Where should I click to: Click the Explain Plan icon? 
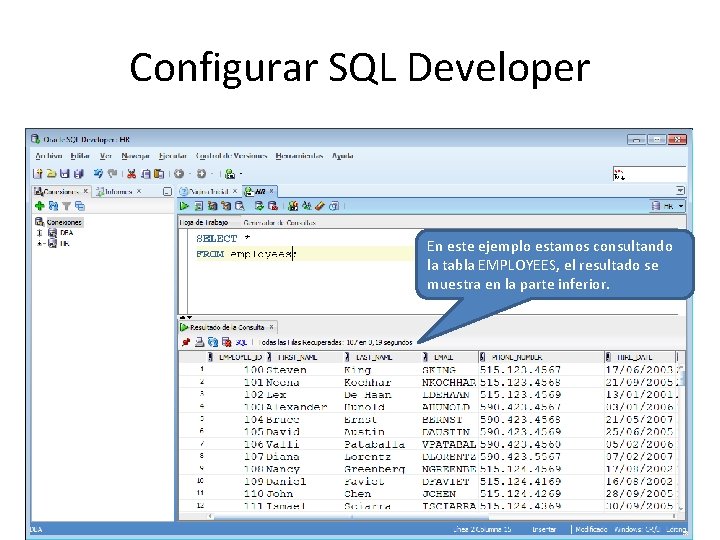click(212, 206)
